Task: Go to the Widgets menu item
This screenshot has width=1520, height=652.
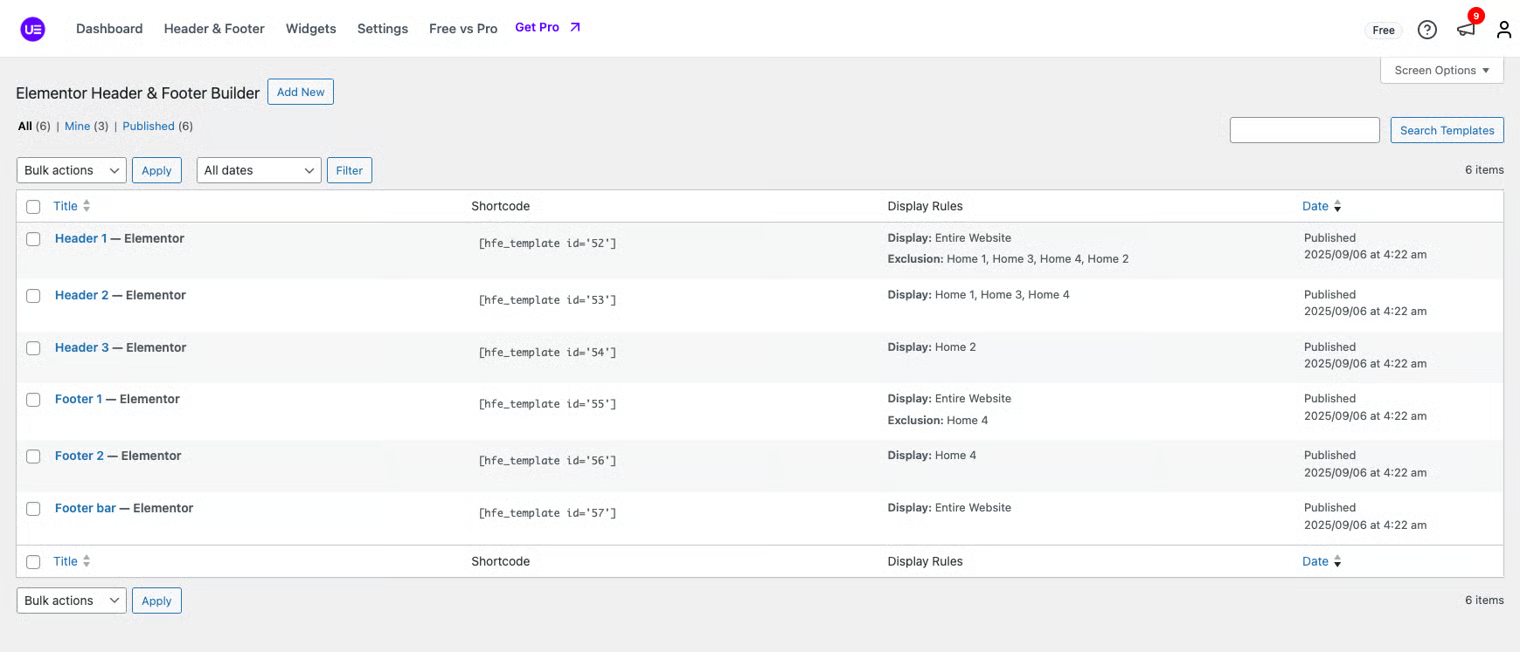Action: 310,29
